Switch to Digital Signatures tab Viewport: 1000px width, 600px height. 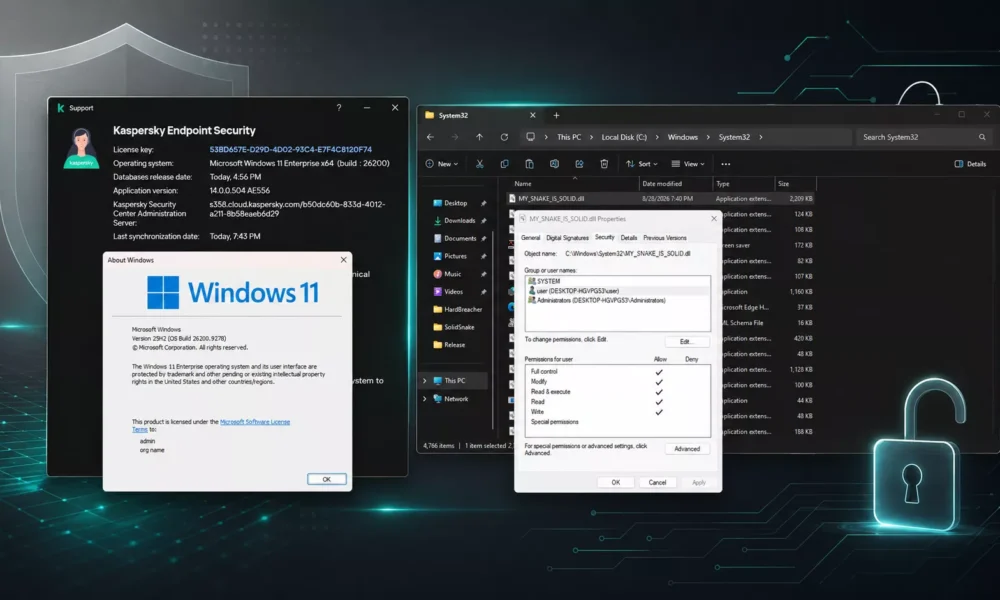click(x=567, y=238)
